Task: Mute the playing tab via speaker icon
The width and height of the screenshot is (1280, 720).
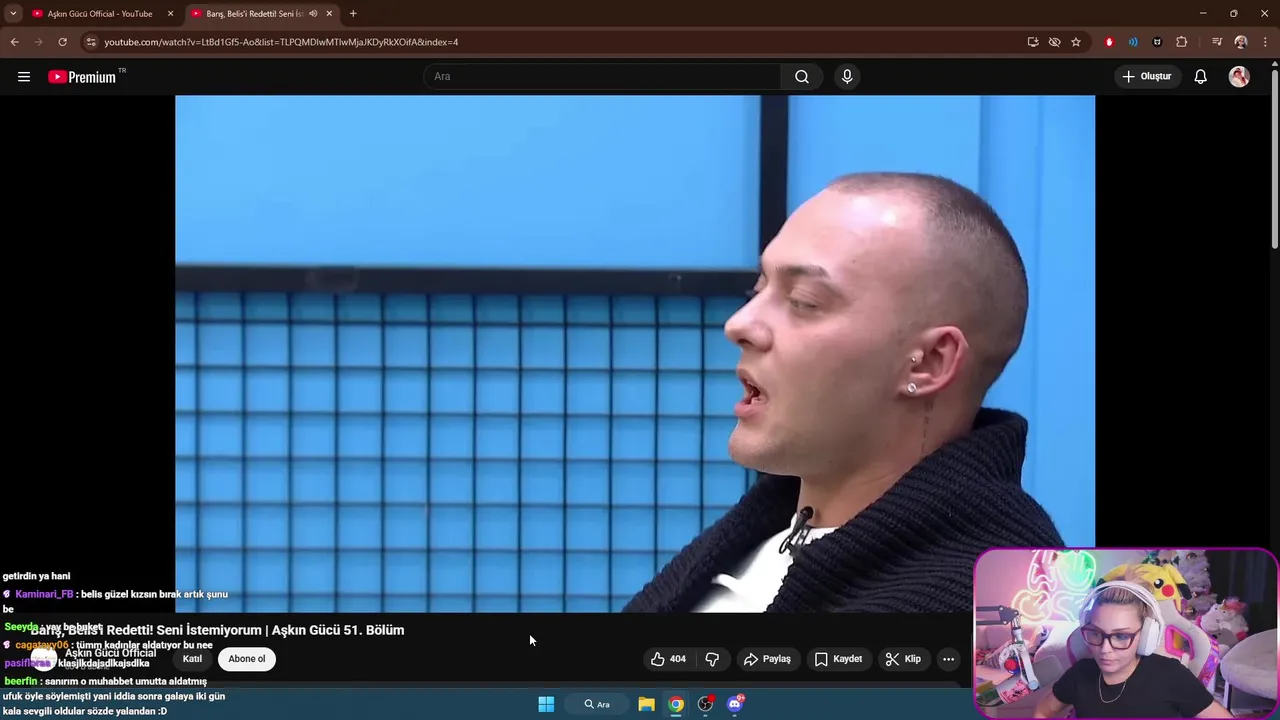Action: (x=313, y=14)
